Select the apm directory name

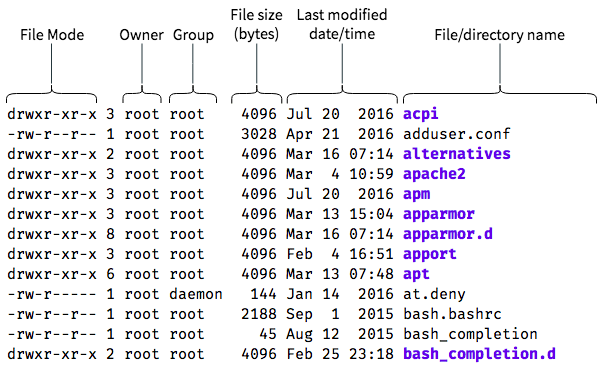click(416, 194)
